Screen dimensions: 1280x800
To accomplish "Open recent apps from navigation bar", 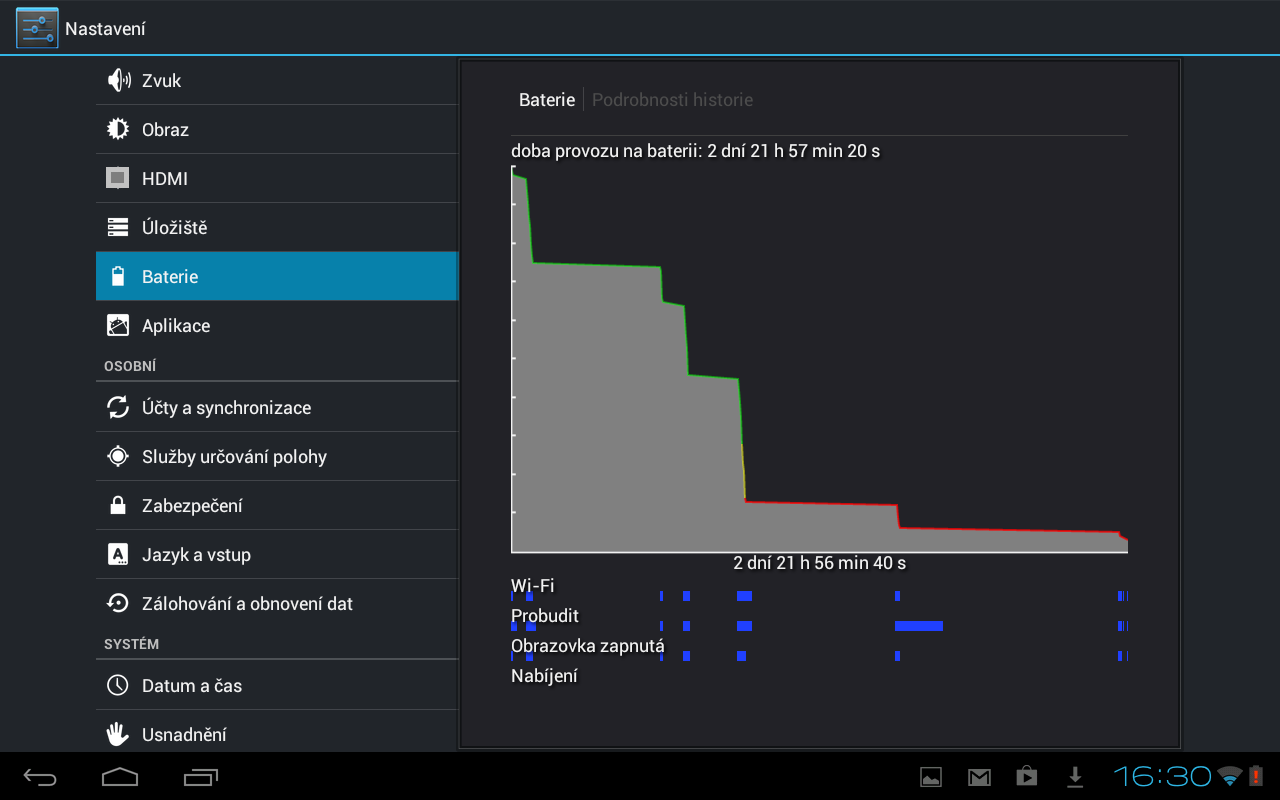I will pos(201,776).
